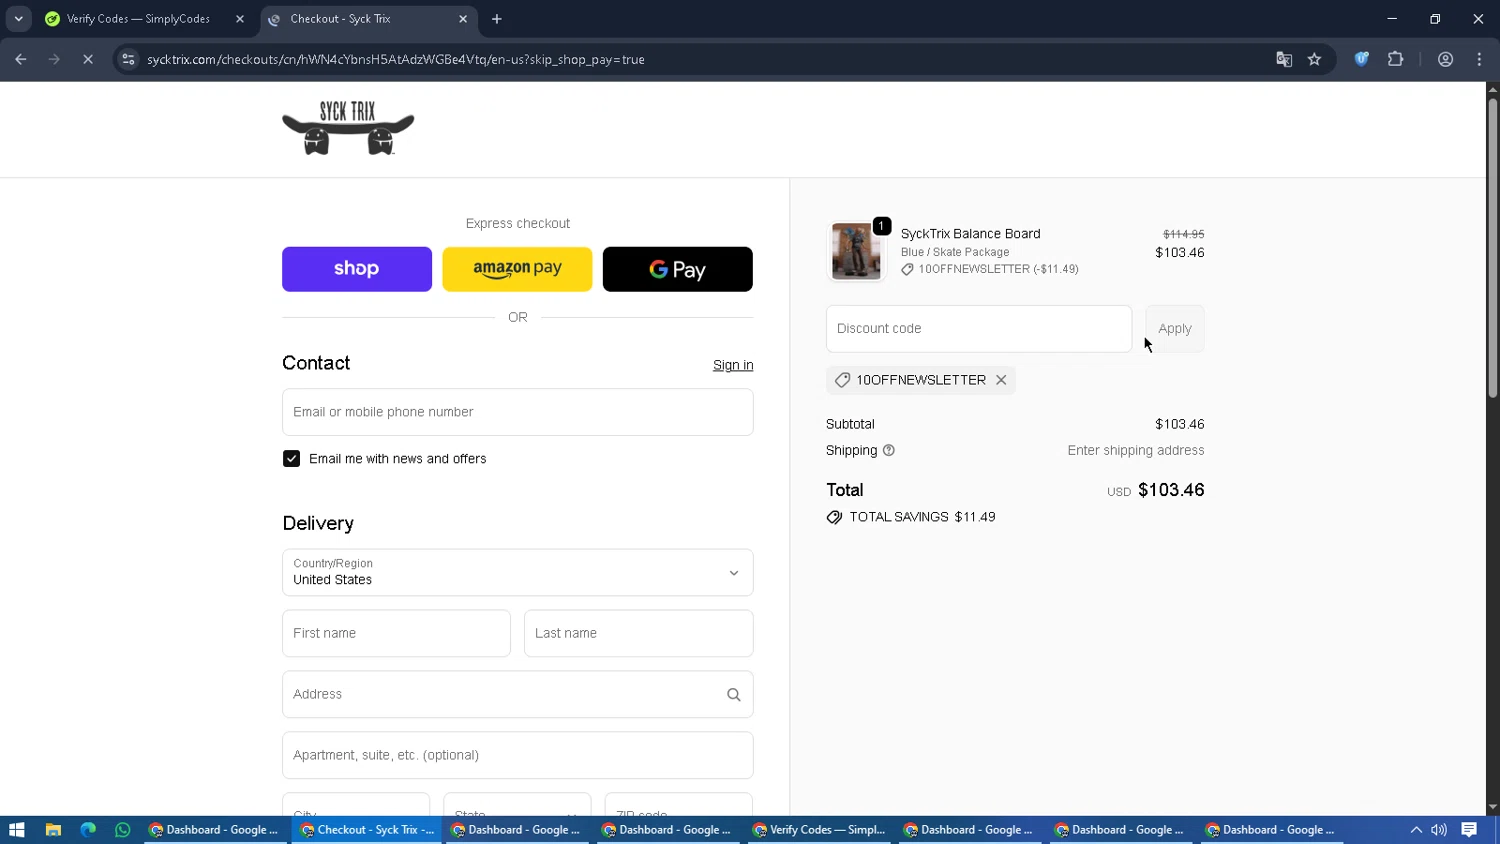This screenshot has height=844, width=1500.
Task: Close the Verify Codes tab
Action: (240, 19)
